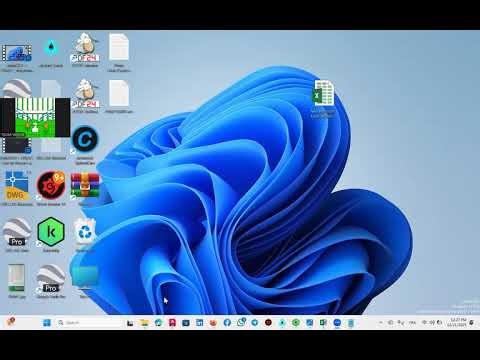Select Google Earth Pro shortcut below Kaspersky
Image resolution: width=480 pixels, height=360 pixels.
[x=51, y=278]
